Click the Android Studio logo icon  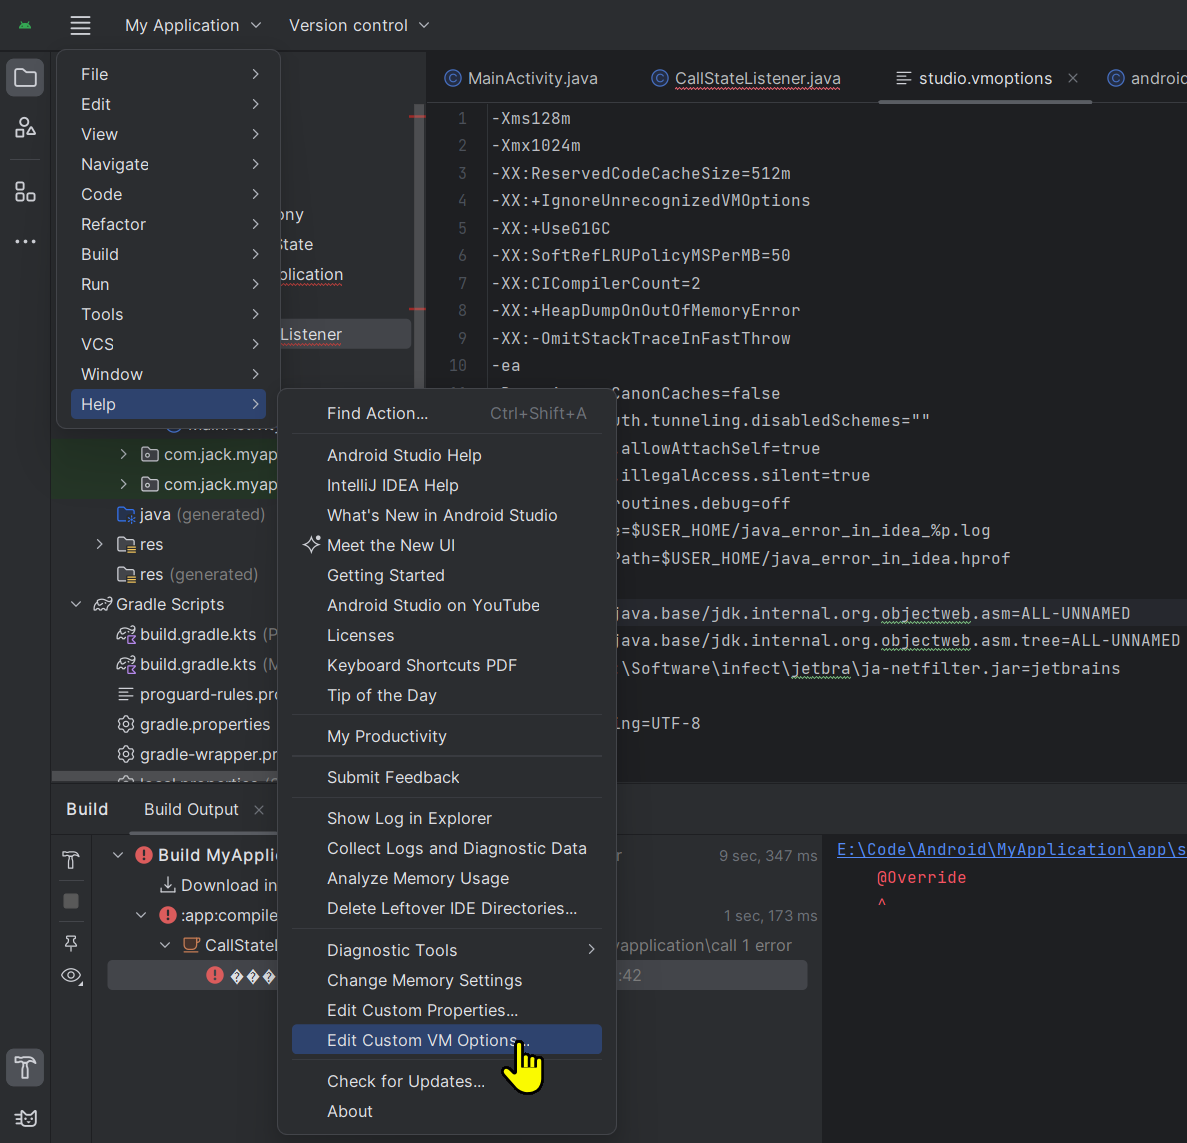pos(25,26)
